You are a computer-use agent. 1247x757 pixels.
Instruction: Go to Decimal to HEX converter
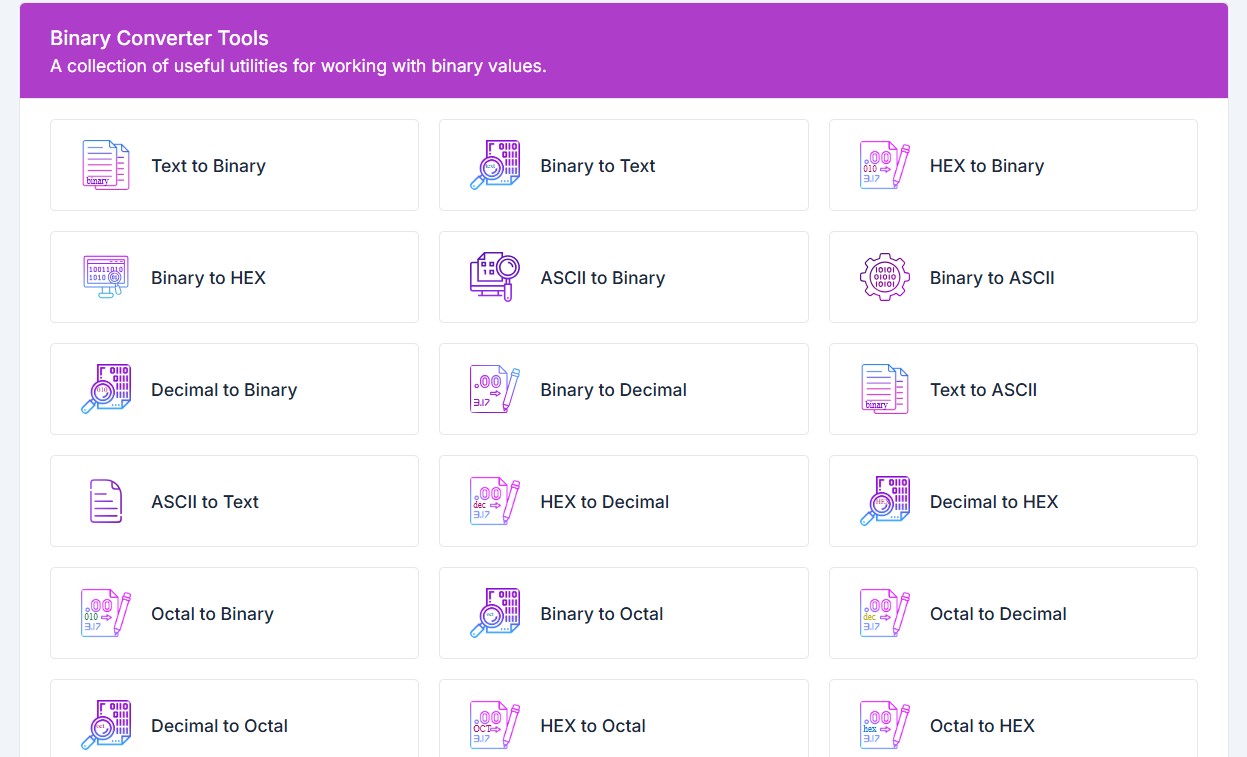993,502
